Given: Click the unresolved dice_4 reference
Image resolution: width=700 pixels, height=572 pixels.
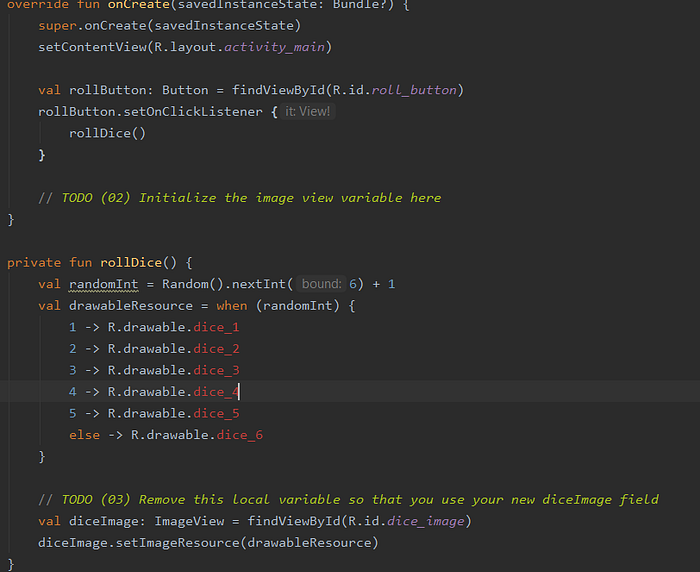Looking at the screenshot, I should (217, 392).
